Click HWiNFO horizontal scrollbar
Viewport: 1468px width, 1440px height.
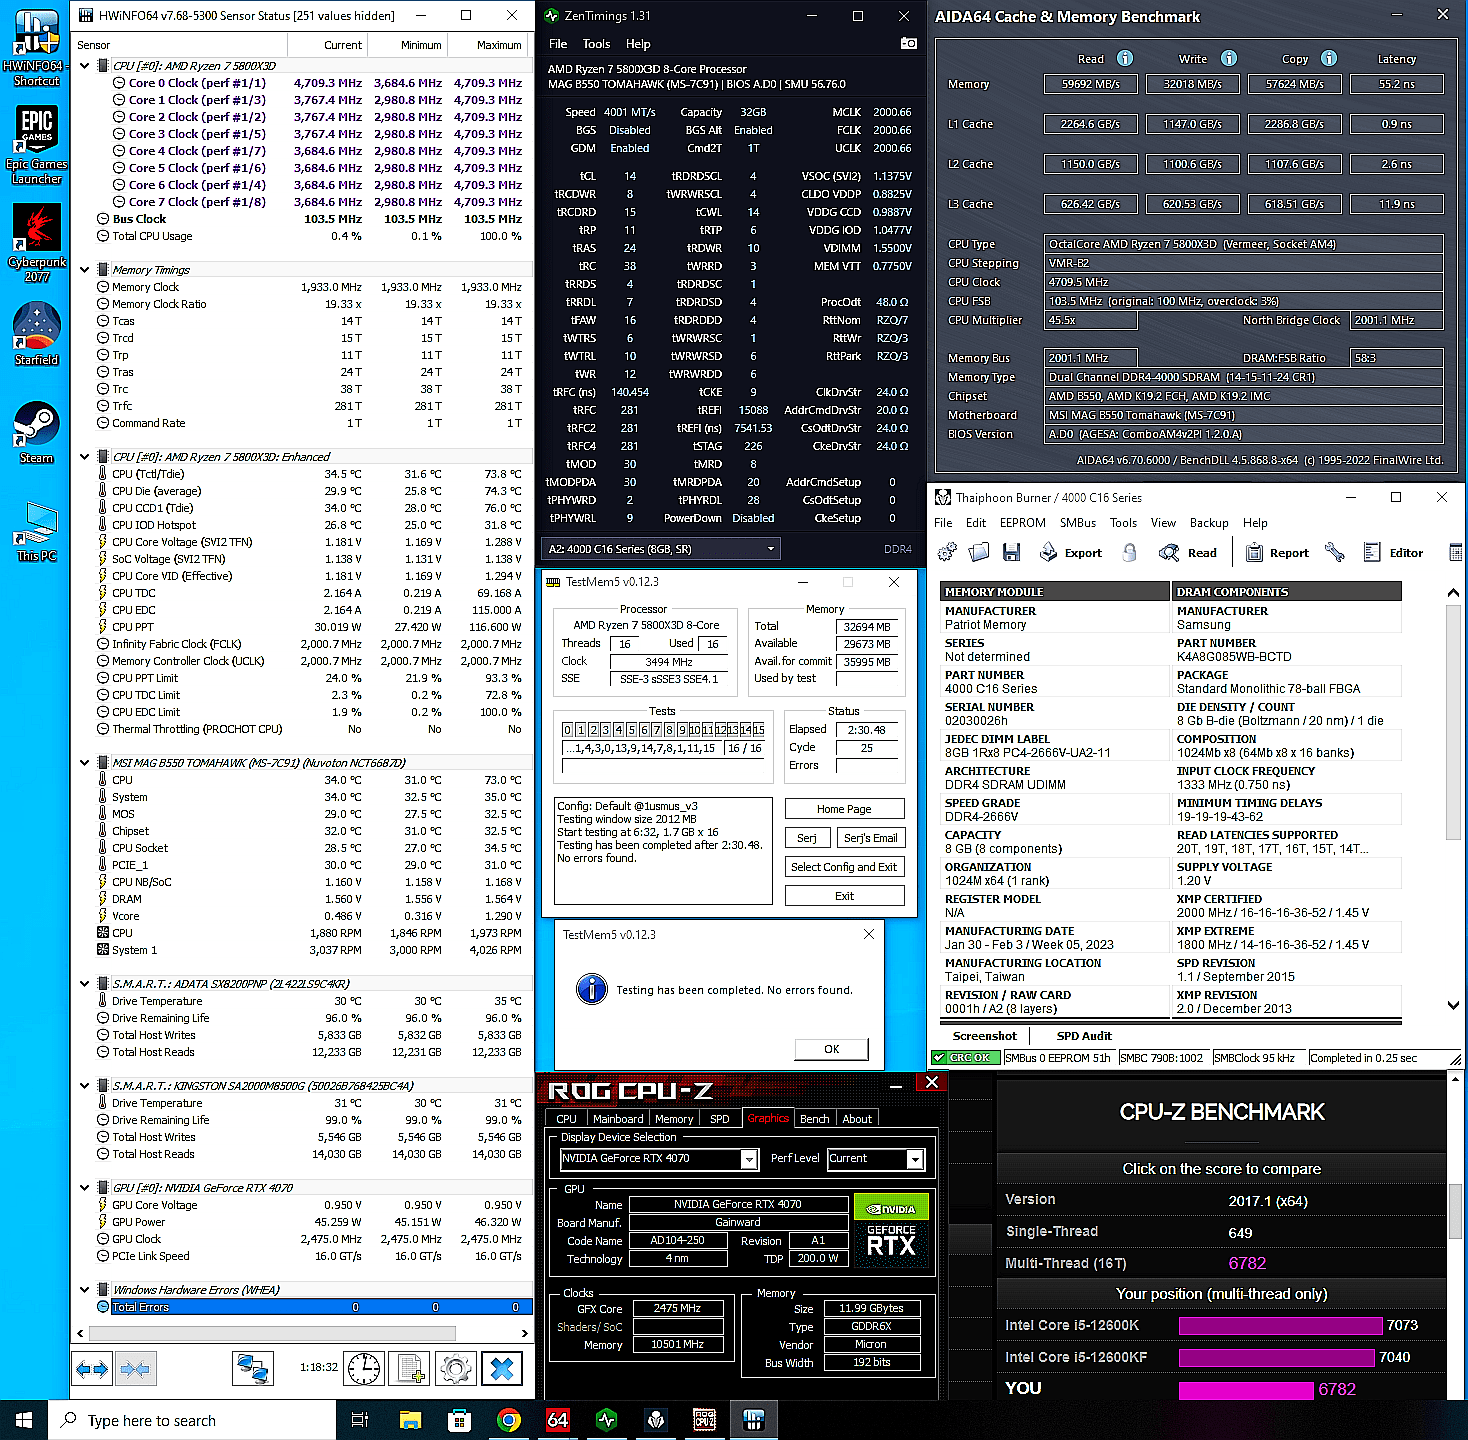click(272, 1333)
